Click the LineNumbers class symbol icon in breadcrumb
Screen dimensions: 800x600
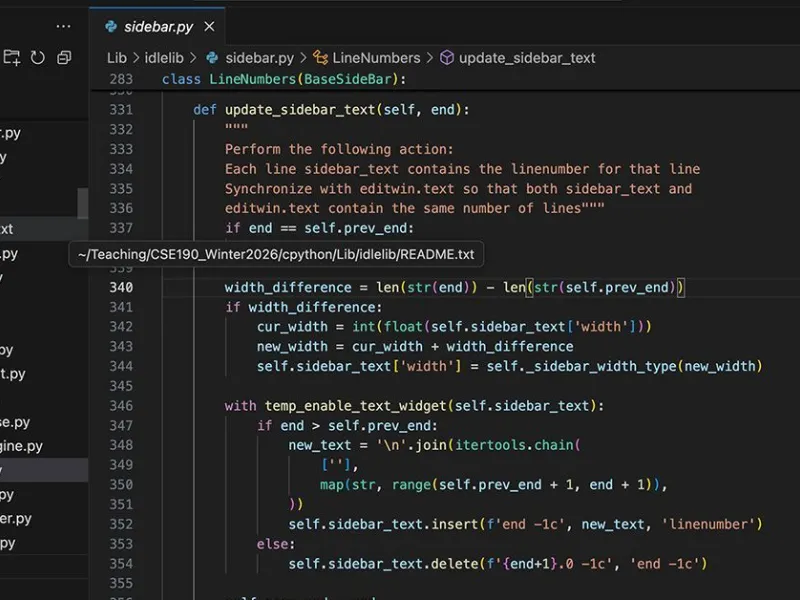[x=321, y=58]
